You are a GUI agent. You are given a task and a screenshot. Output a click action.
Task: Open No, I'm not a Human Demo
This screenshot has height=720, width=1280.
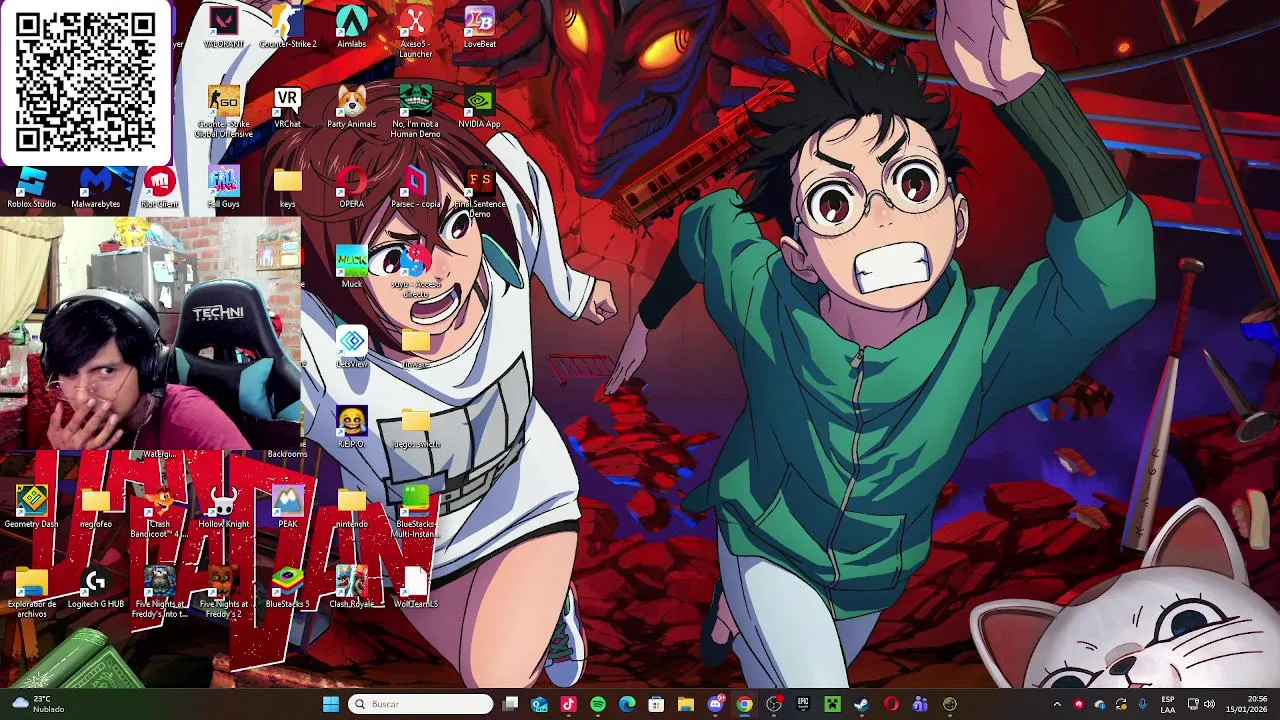(415, 112)
